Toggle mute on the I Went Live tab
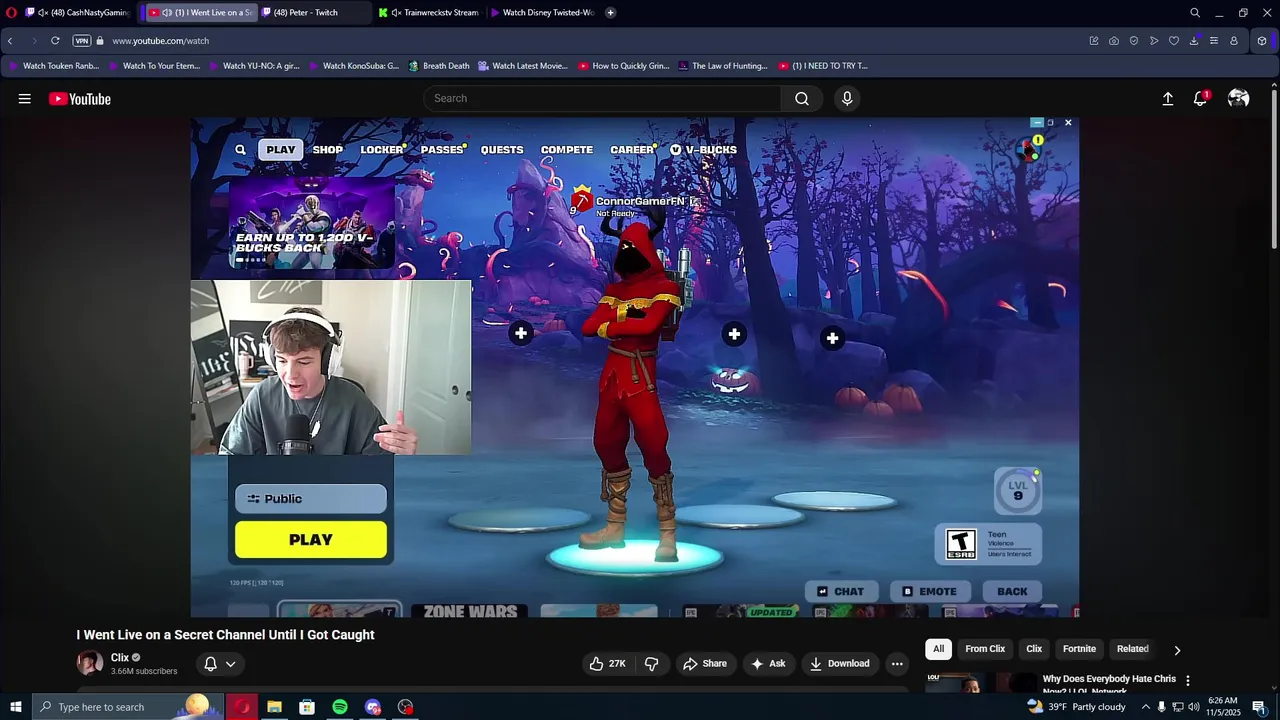Screen dimensions: 1280x720 167,13
